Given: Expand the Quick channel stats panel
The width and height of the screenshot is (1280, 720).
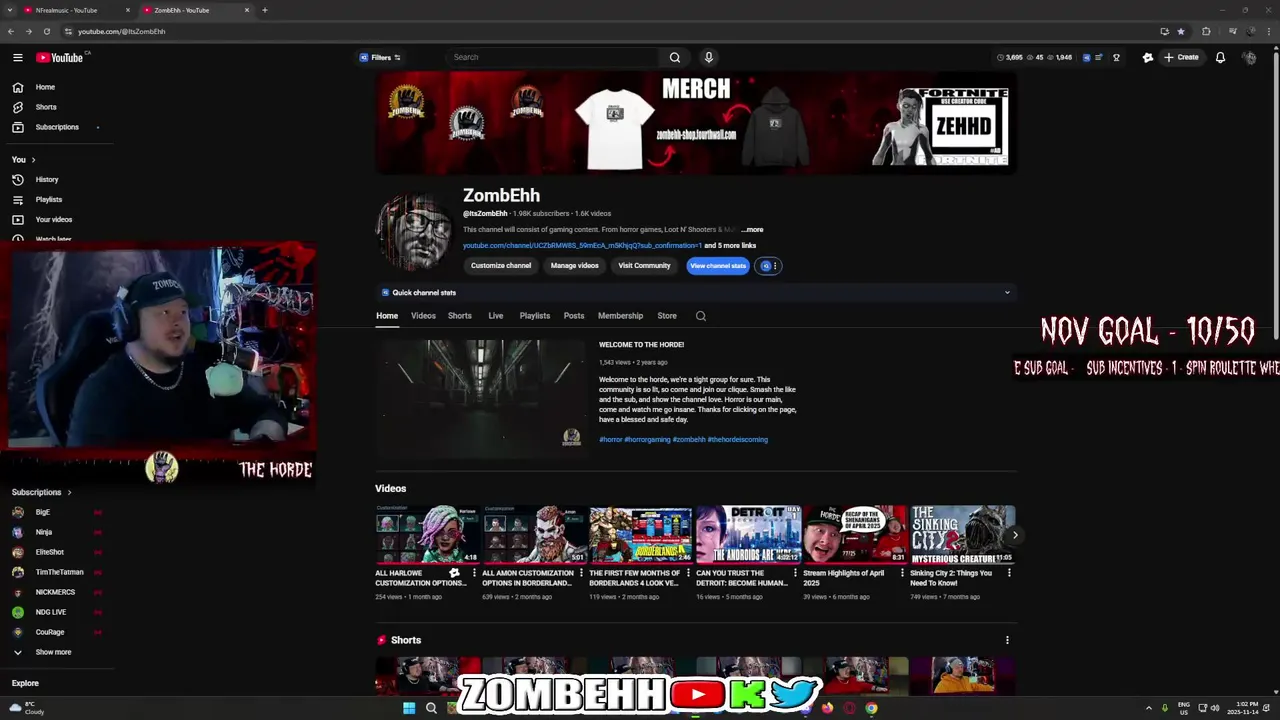Looking at the screenshot, I should tap(1007, 293).
